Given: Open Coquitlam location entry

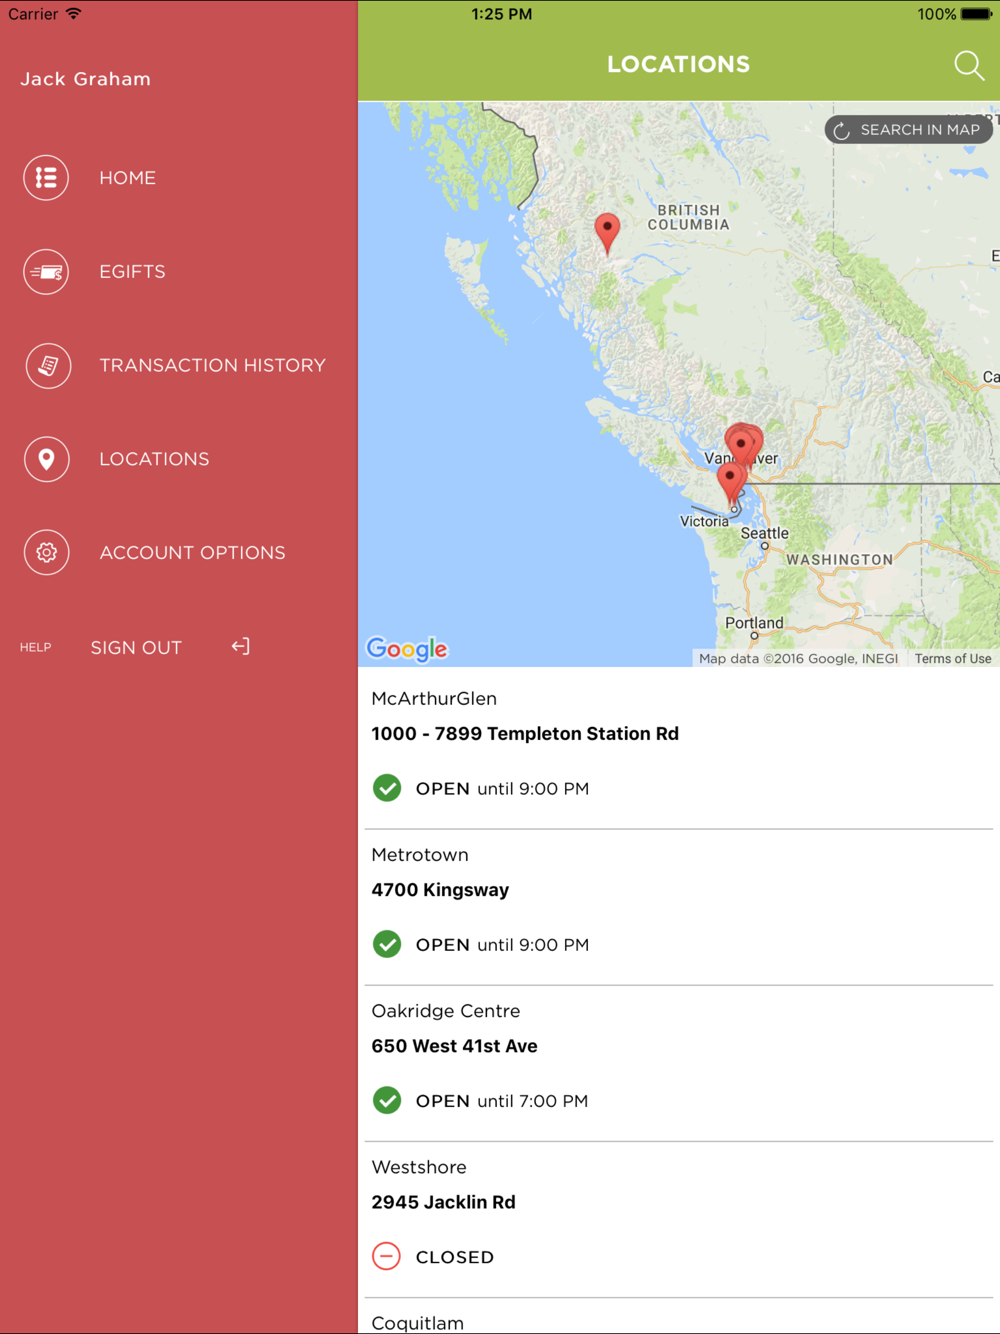Looking at the screenshot, I should (x=678, y=1318).
